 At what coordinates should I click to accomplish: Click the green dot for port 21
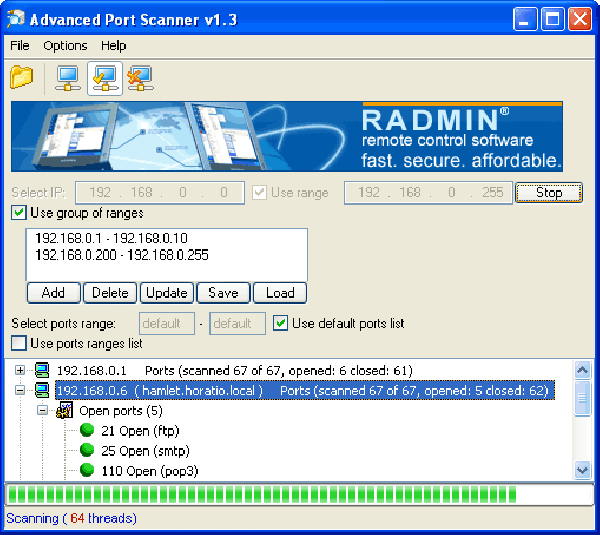tap(87, 430)
